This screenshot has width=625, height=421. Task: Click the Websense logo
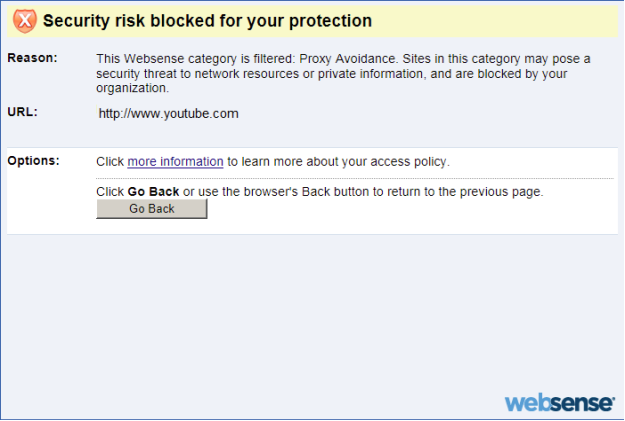[x=560, y=403]
